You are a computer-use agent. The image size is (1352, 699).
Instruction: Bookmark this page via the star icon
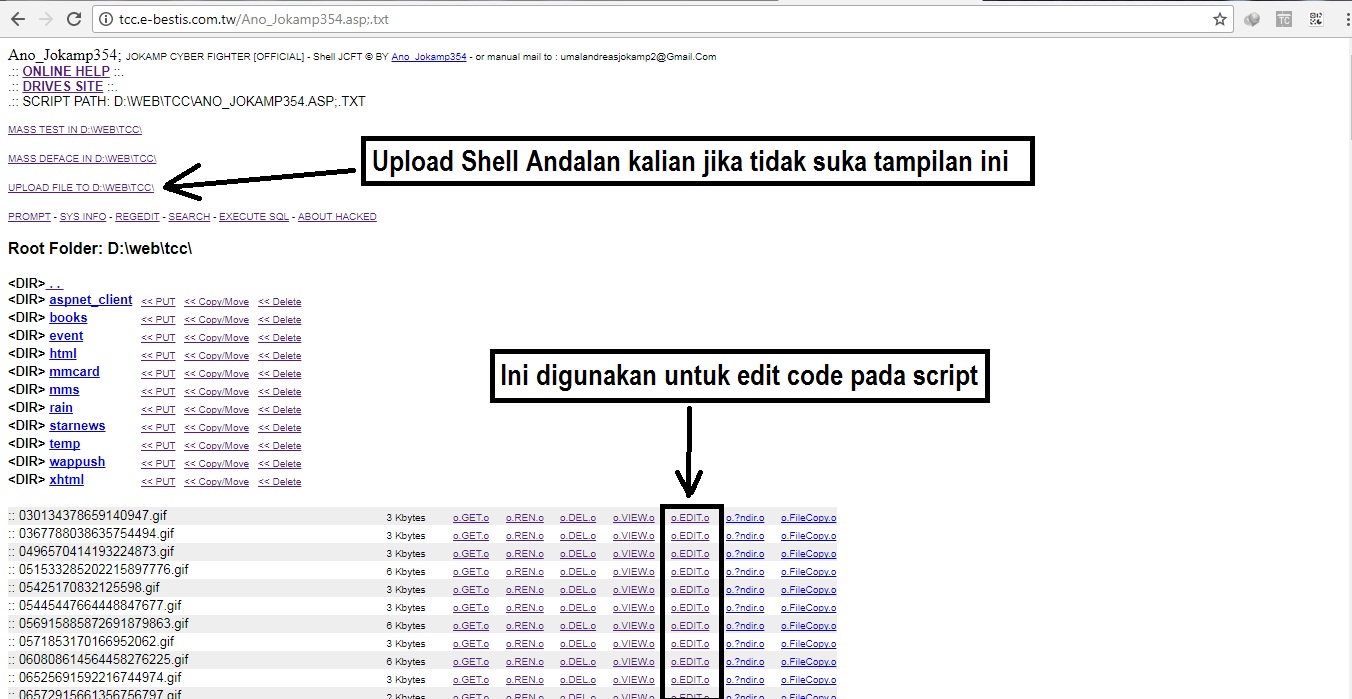point(1219,18)
